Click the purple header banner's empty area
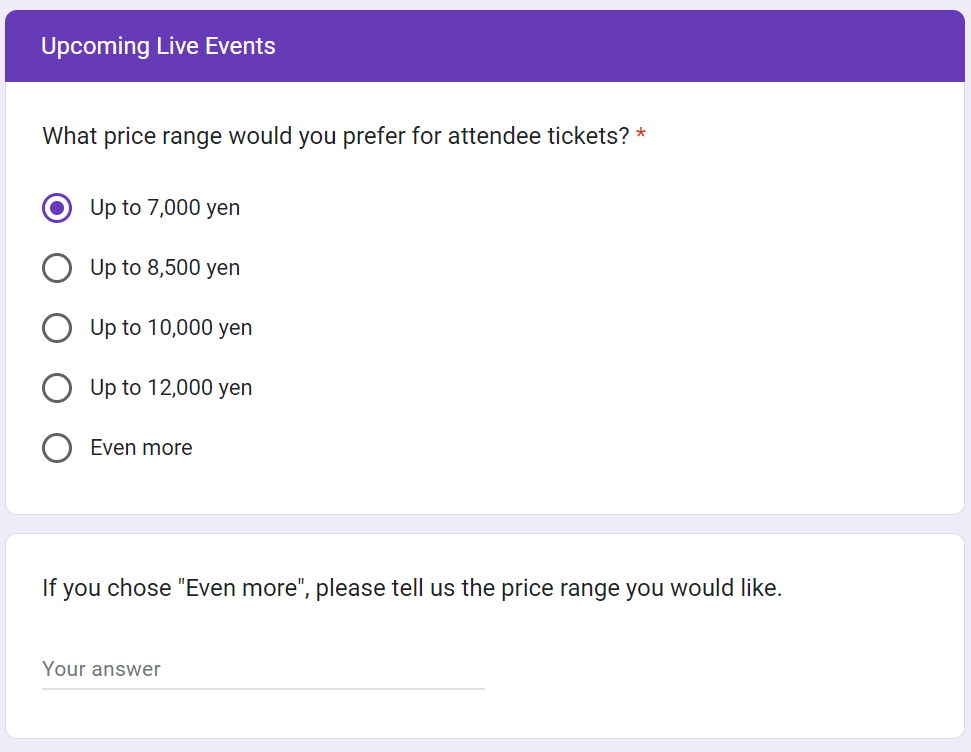This screenshot has height=752, width=971. tap(620, 46)
